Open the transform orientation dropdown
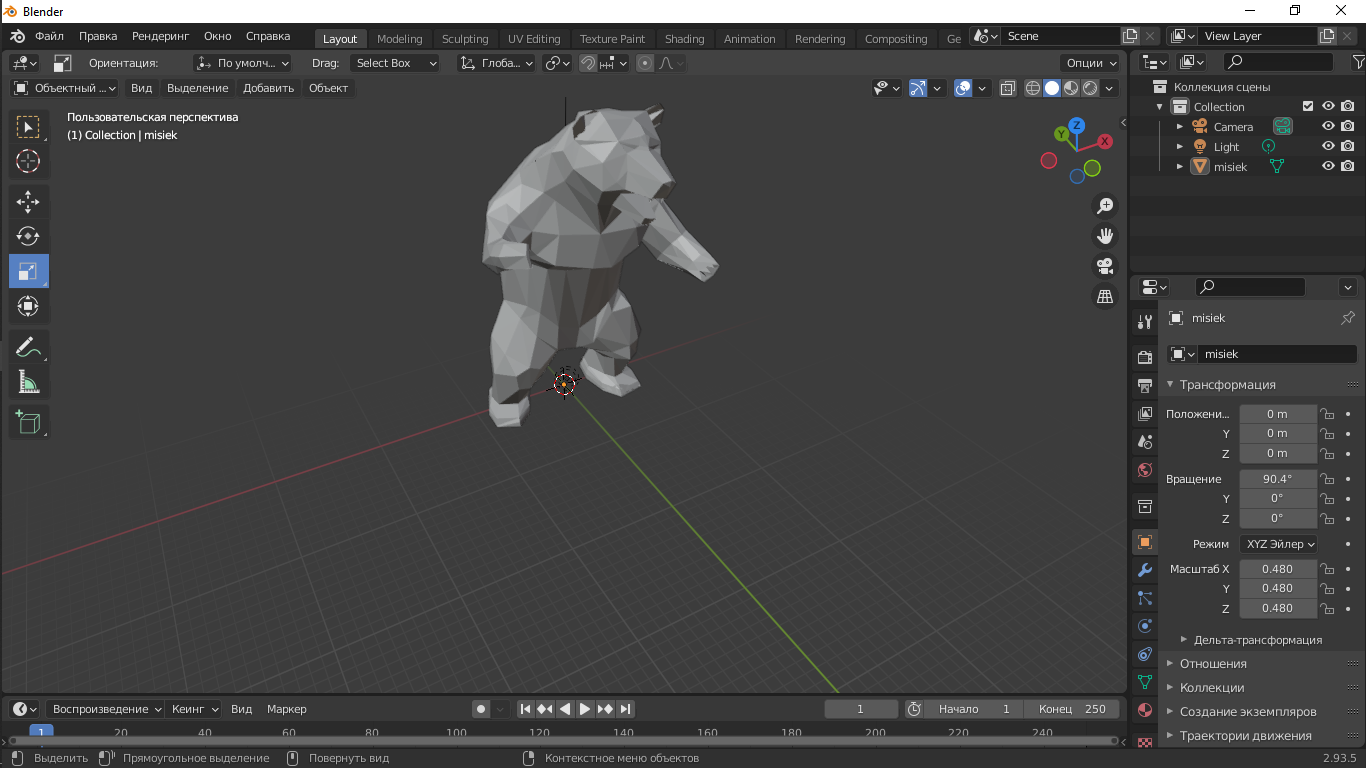Image resolution: width=1366 pixels, height=768 pixels. pos(496,63)
